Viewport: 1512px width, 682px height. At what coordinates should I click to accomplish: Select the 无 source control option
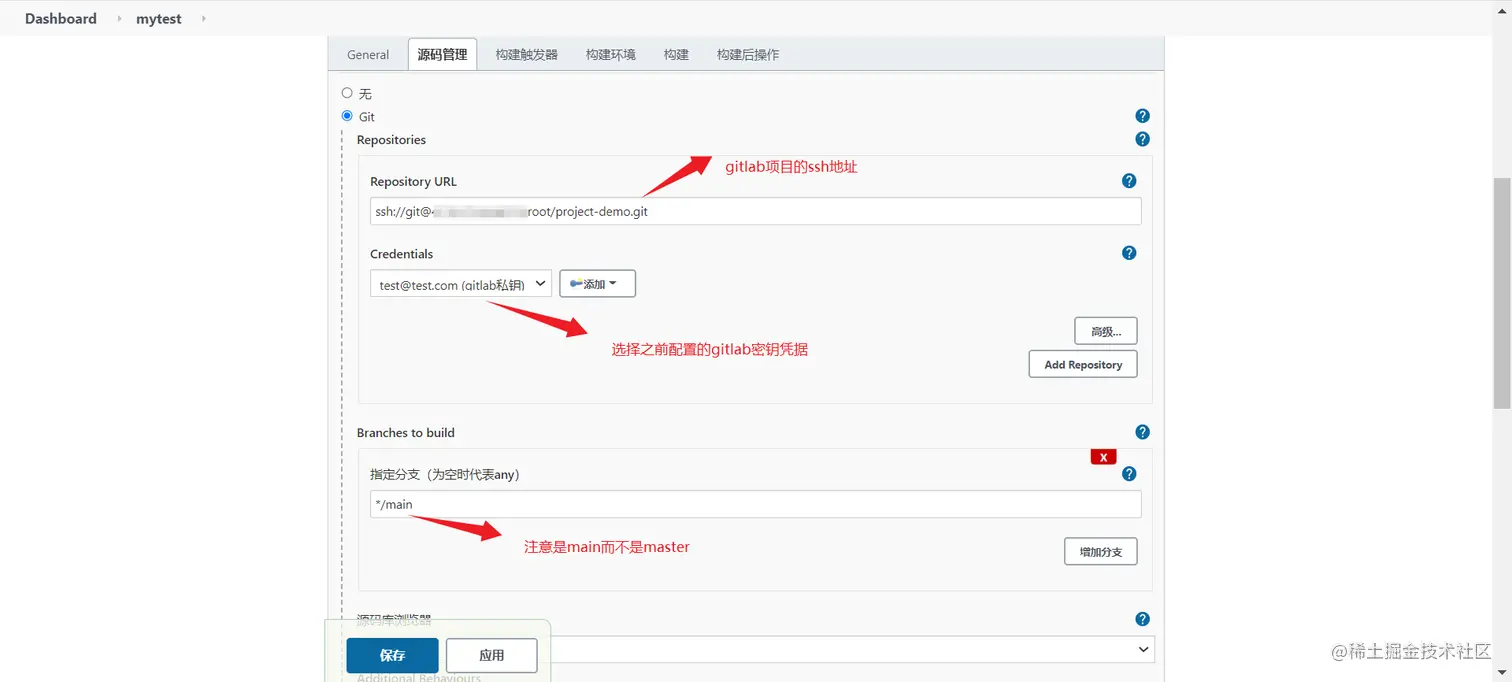point(346,93)
